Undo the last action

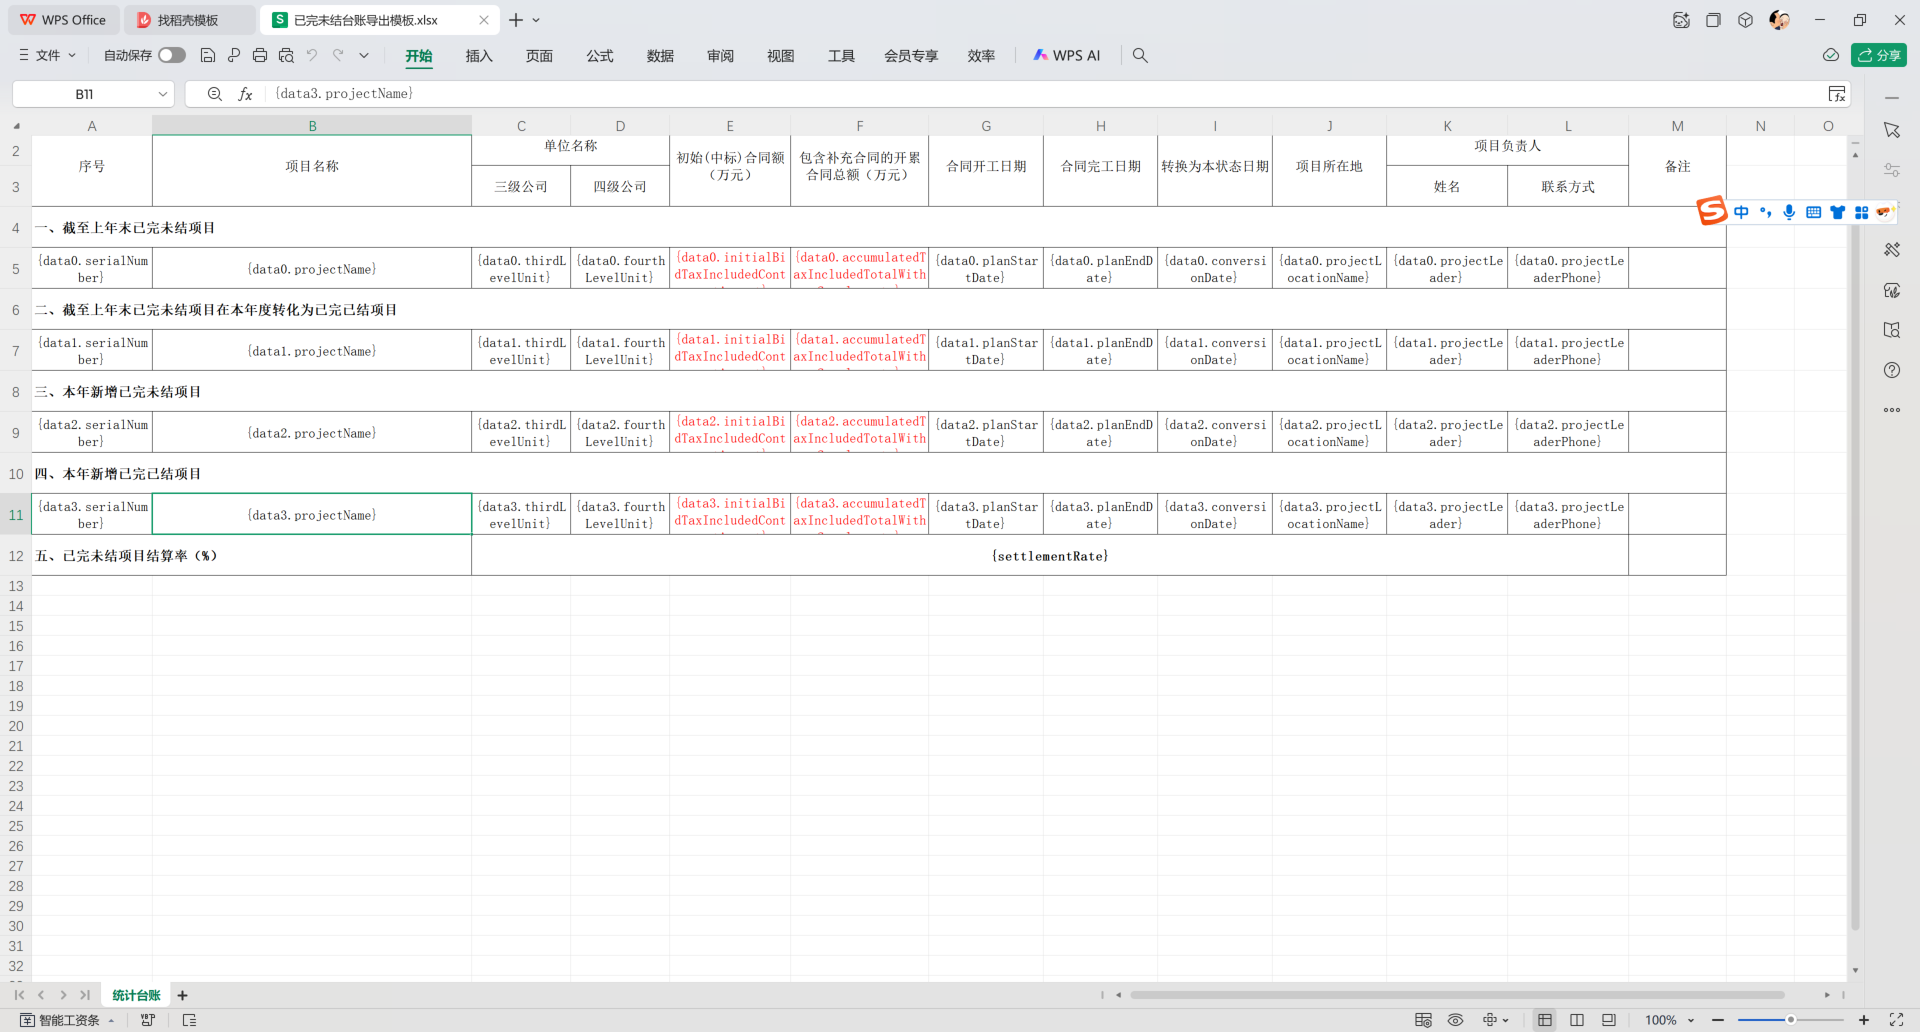coord(312,56)
